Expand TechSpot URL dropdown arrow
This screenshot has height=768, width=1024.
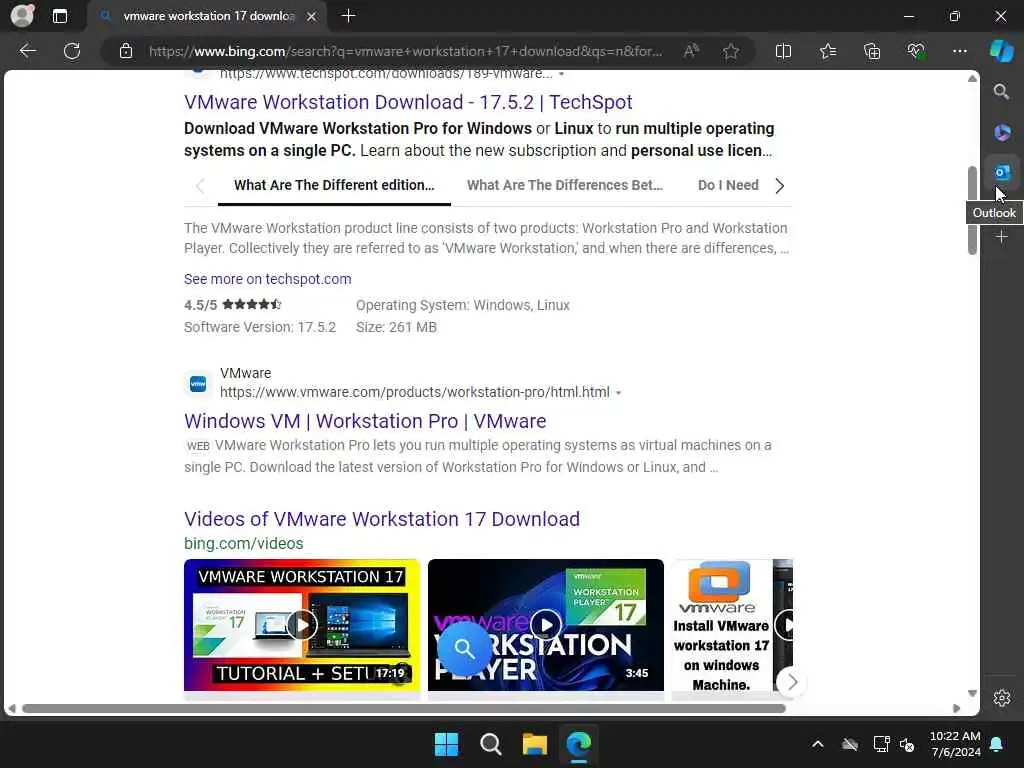coord(562,74)
